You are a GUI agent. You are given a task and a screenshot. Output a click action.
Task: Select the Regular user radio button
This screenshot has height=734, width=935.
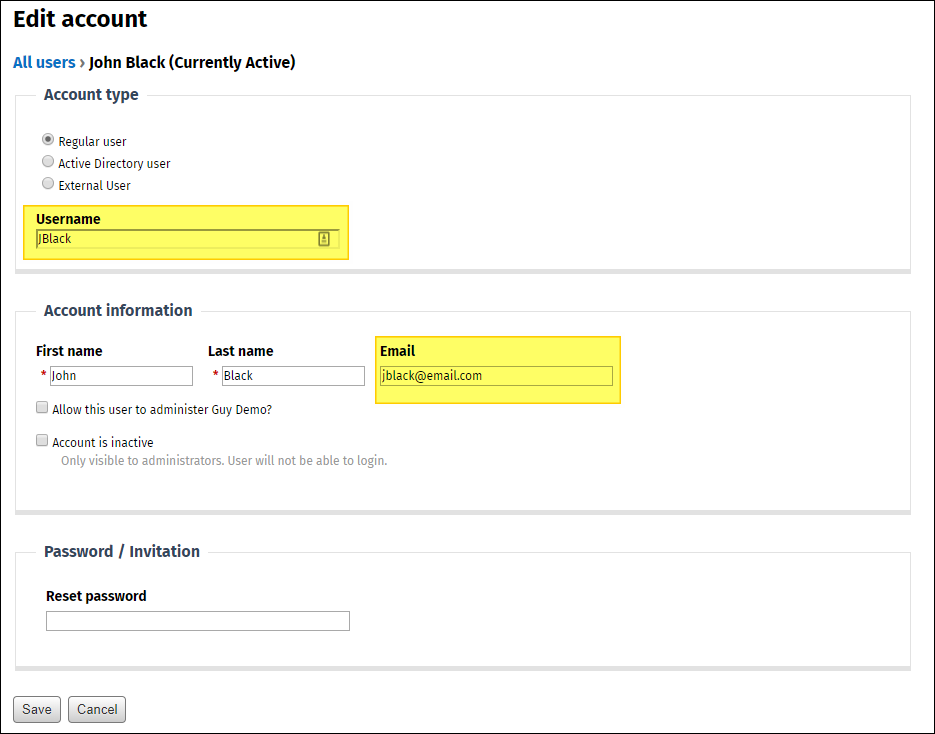(48, 140)
